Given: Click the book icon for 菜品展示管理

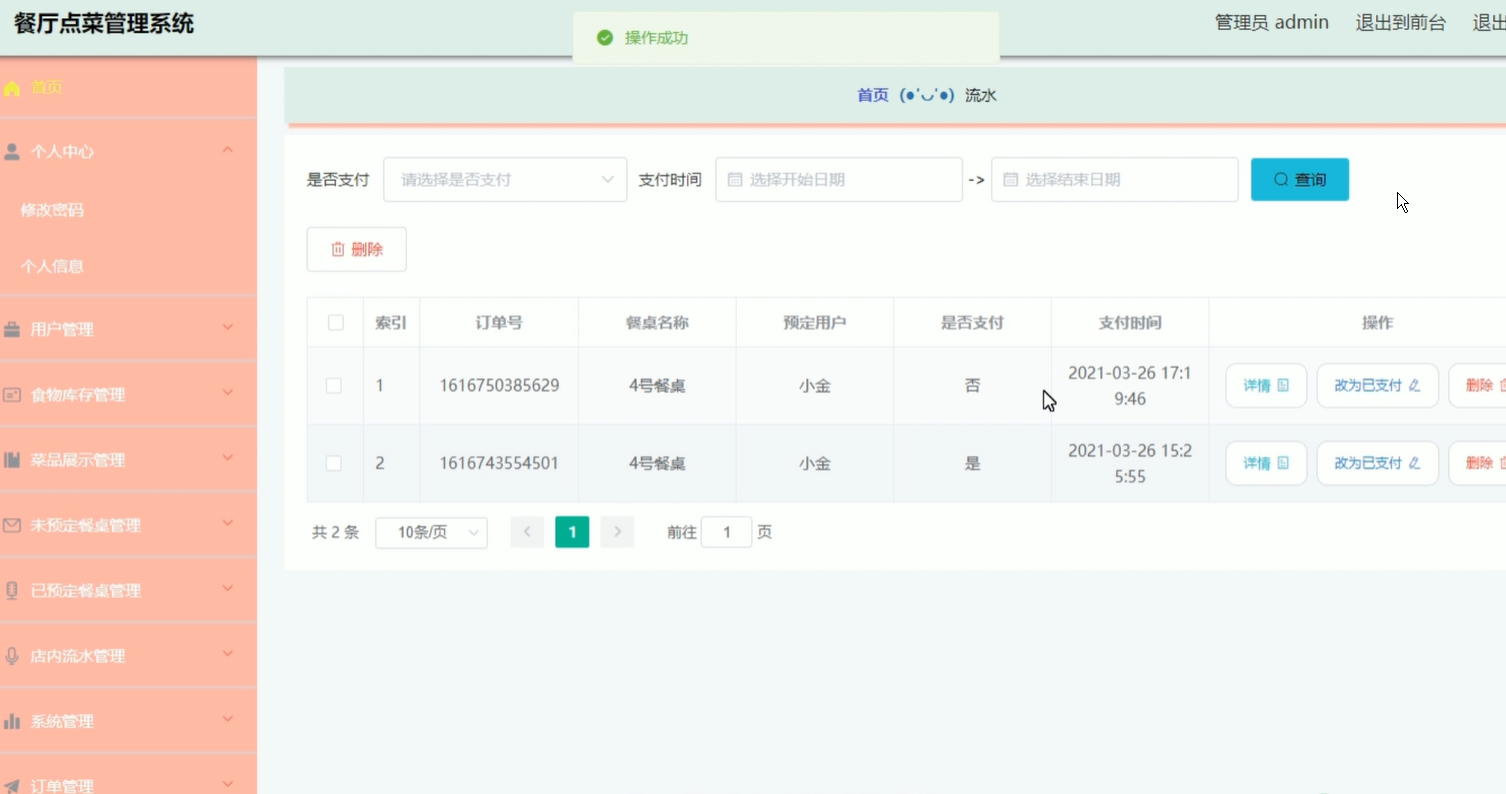Looking at the screenshot, I should pos(12,460).
